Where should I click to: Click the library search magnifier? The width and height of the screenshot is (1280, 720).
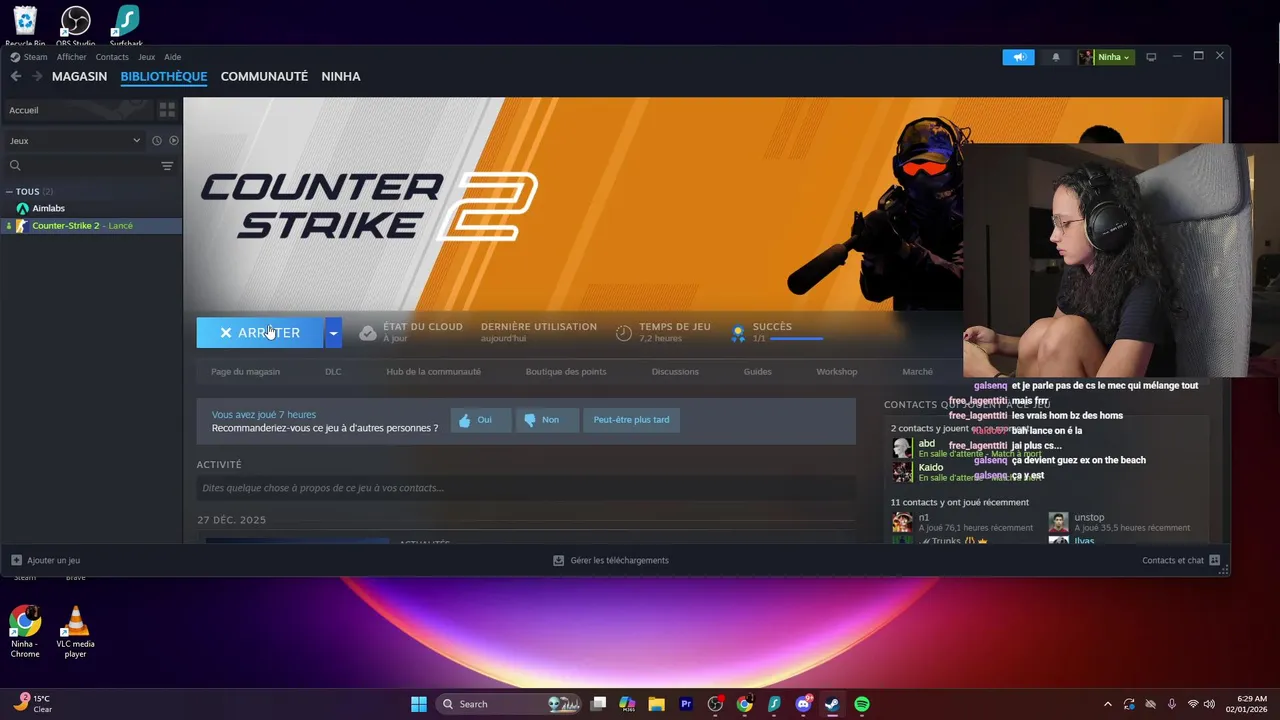pyautogui.click(x=15, y=166)
